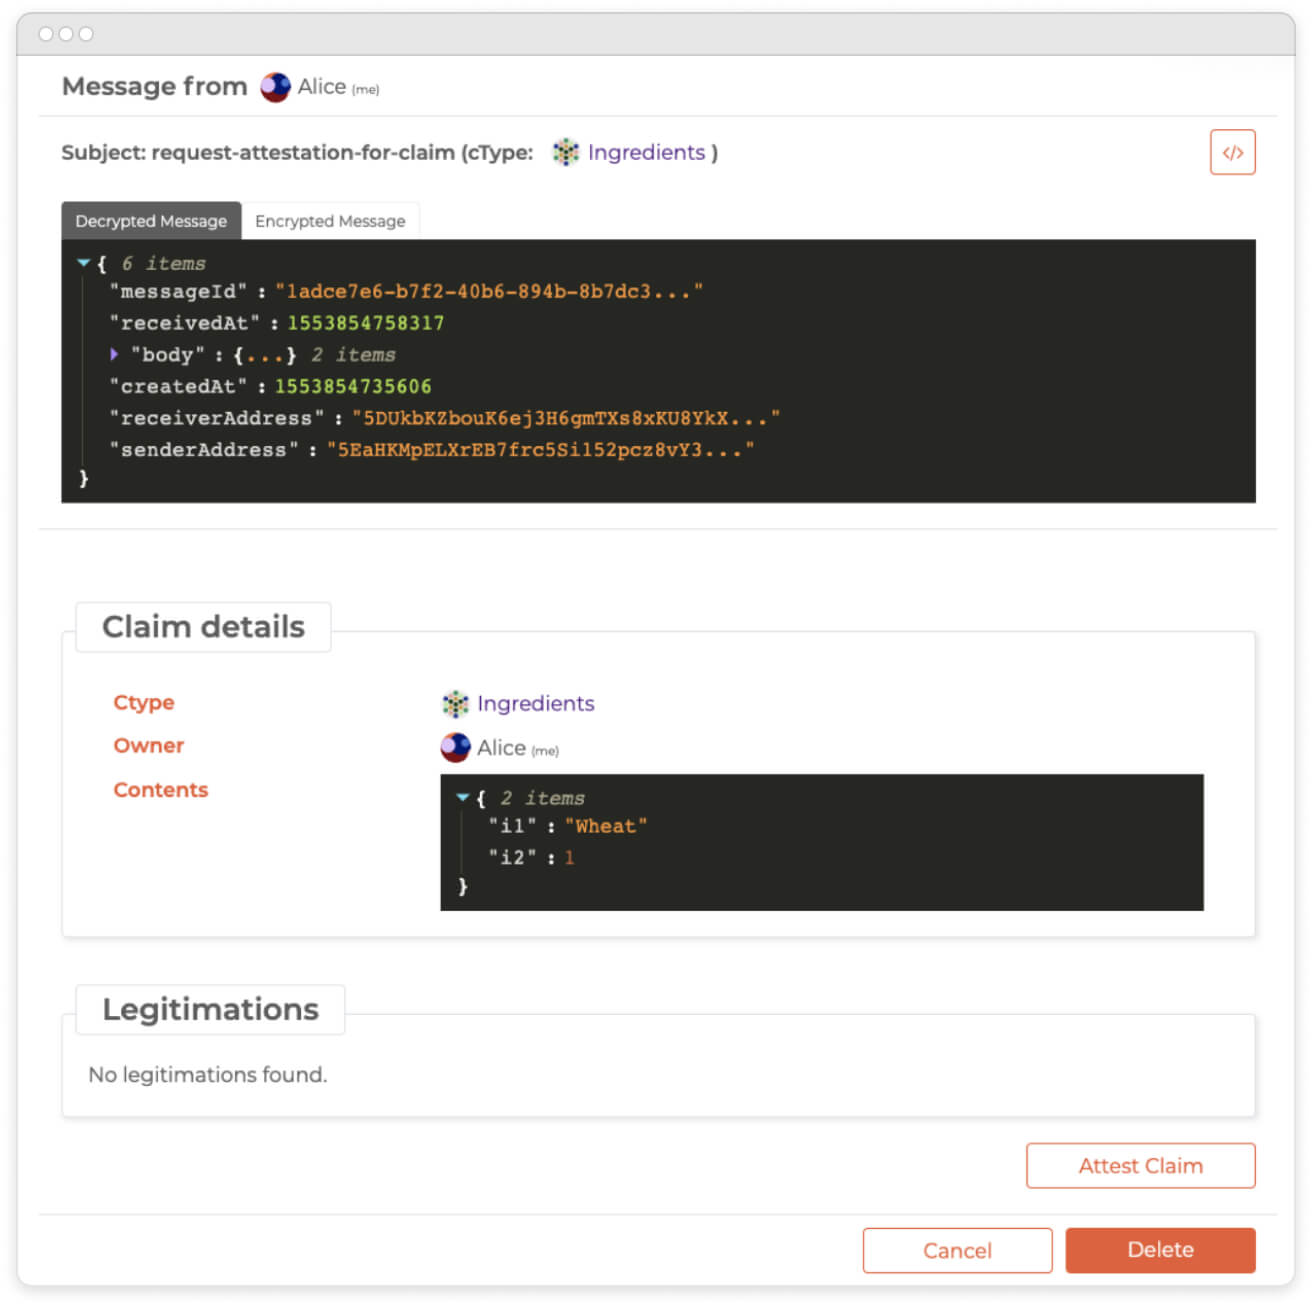Click the messageId value string
This screenshot has height=1307, width=1312.
(x=489, y=291)
